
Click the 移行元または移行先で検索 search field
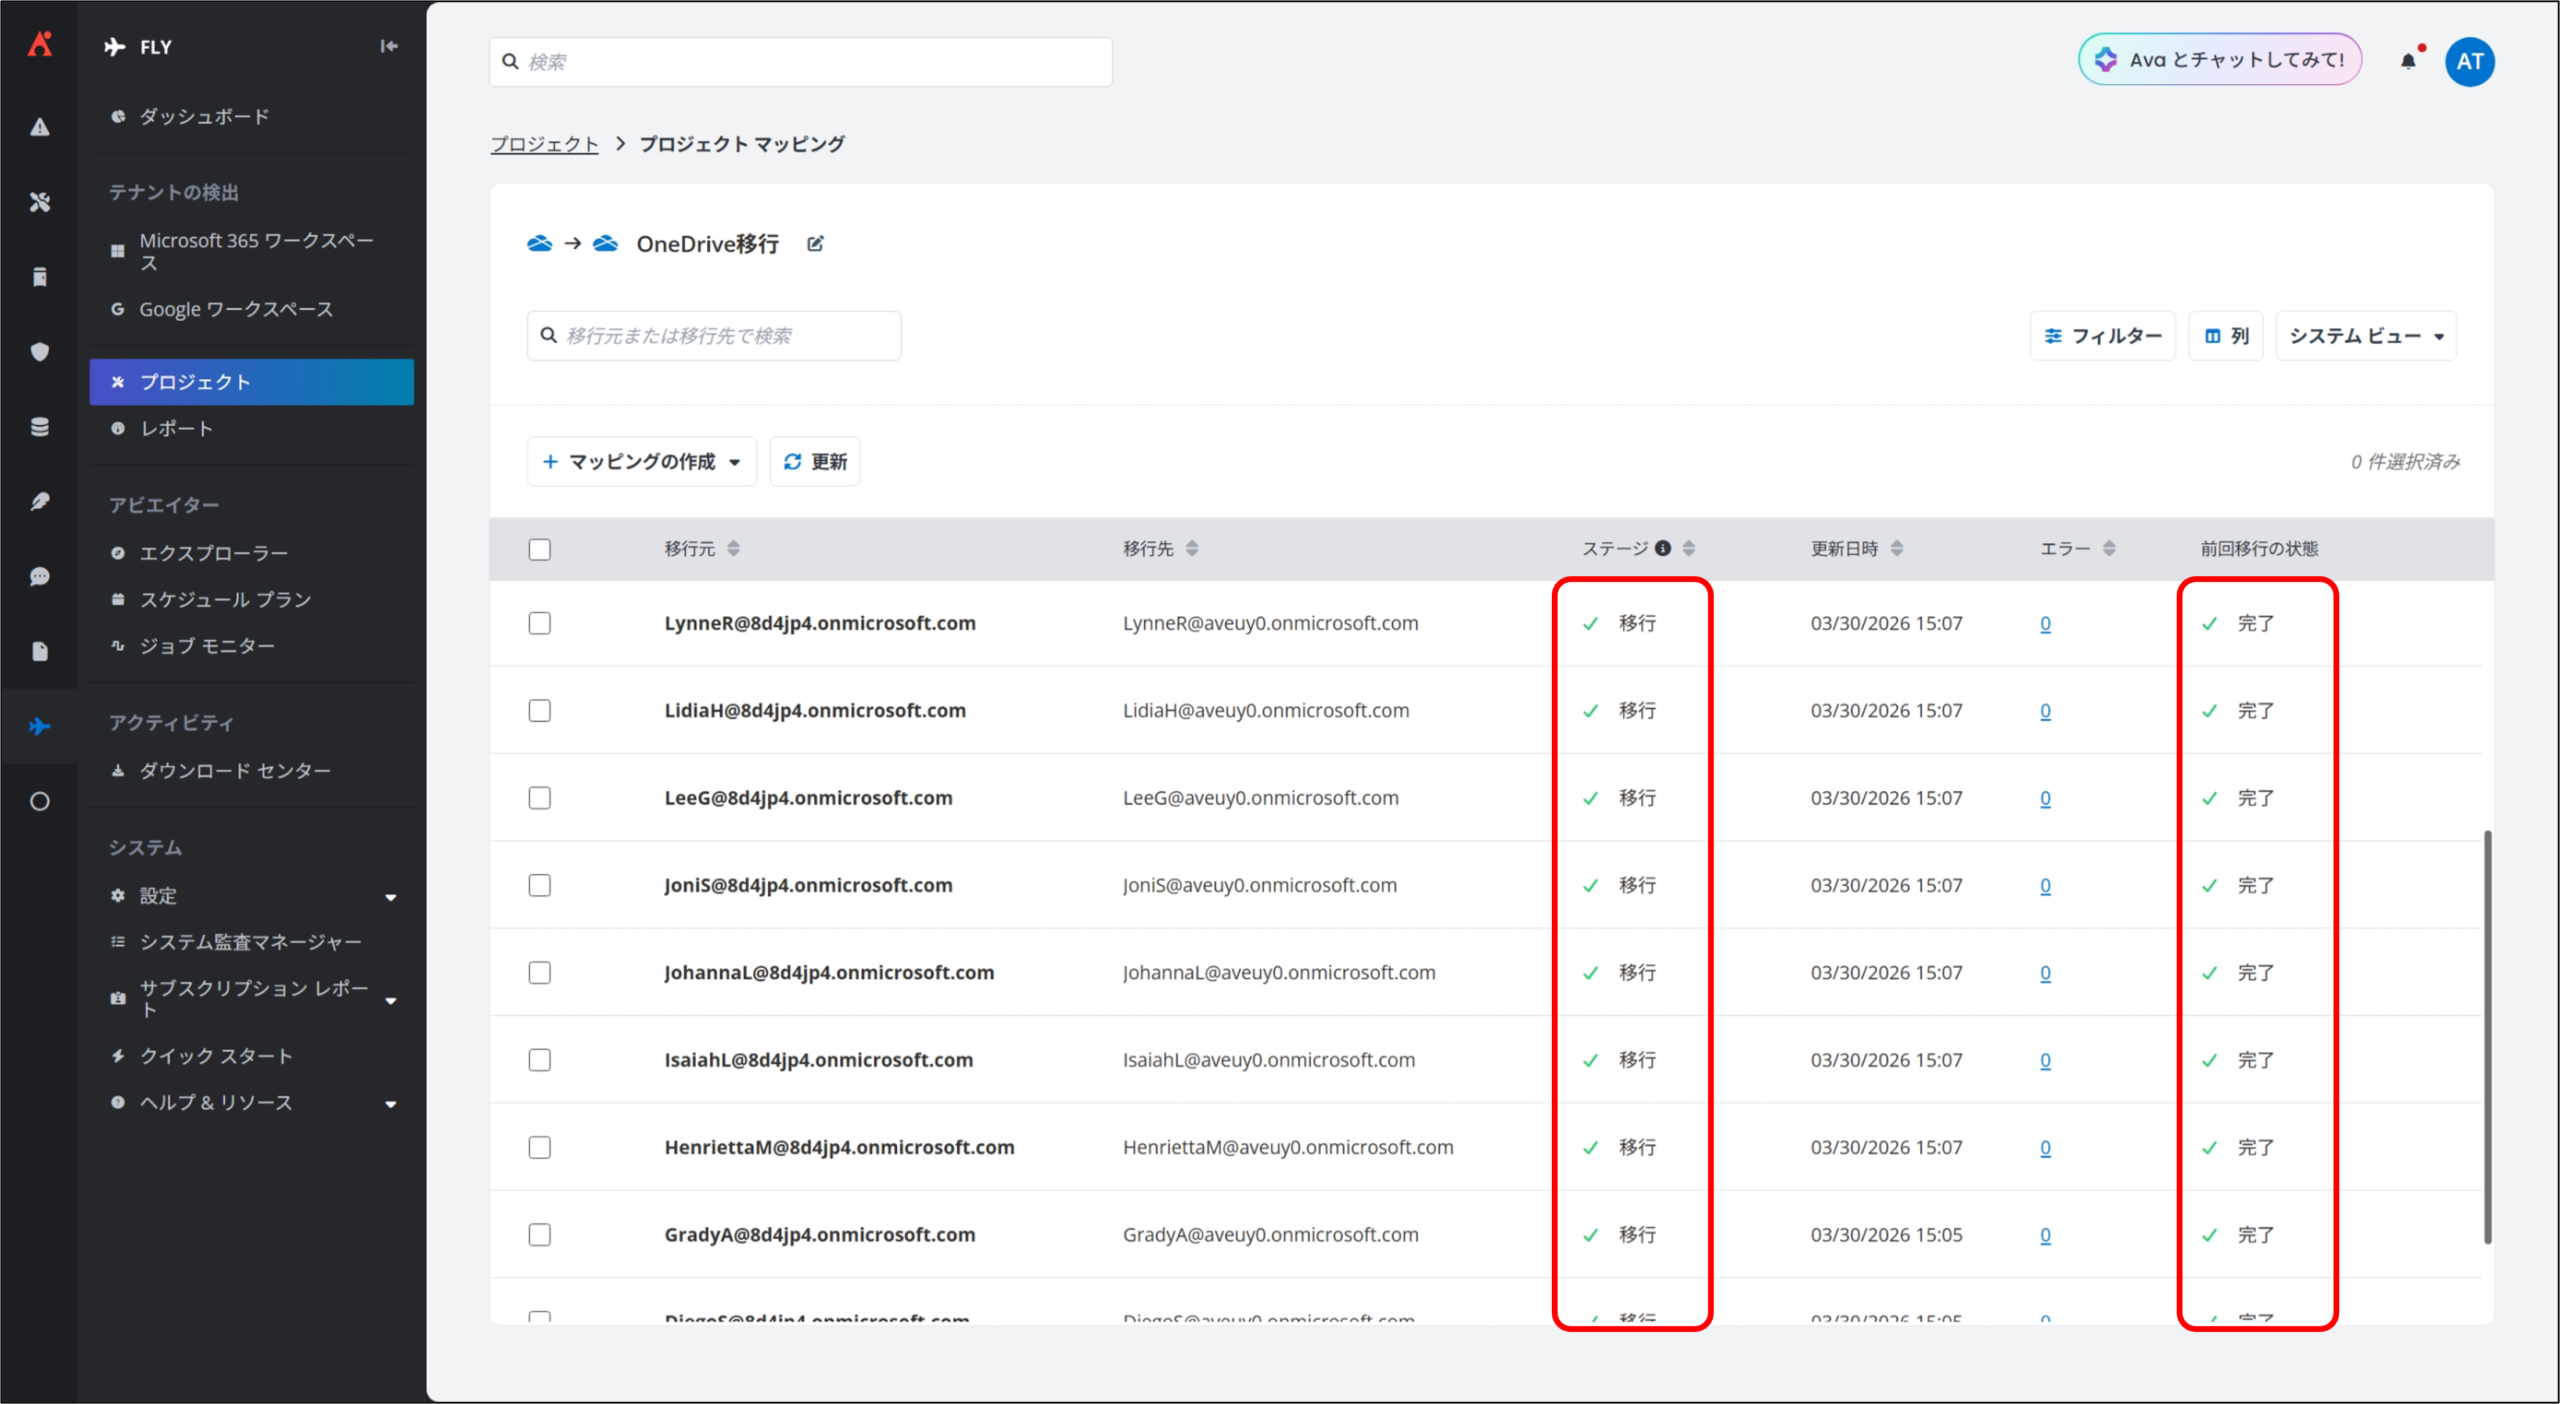click(714, 336)
